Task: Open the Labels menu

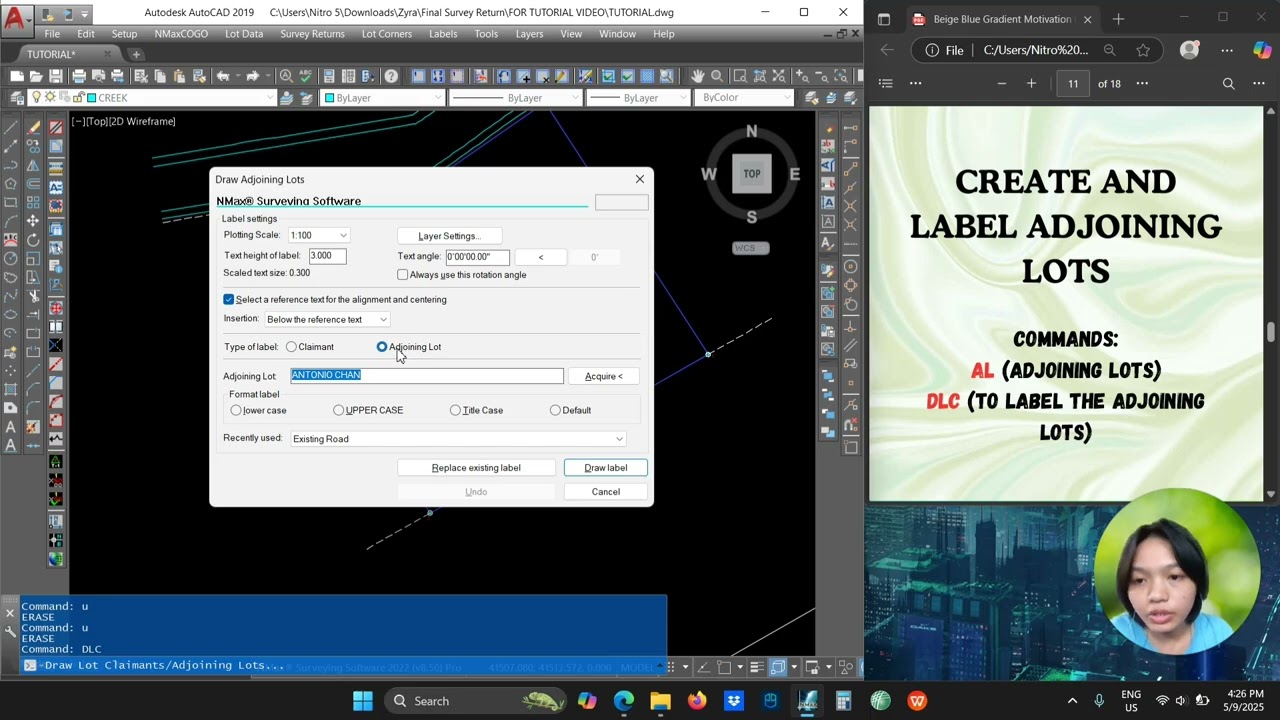Action: click(443, 34)
